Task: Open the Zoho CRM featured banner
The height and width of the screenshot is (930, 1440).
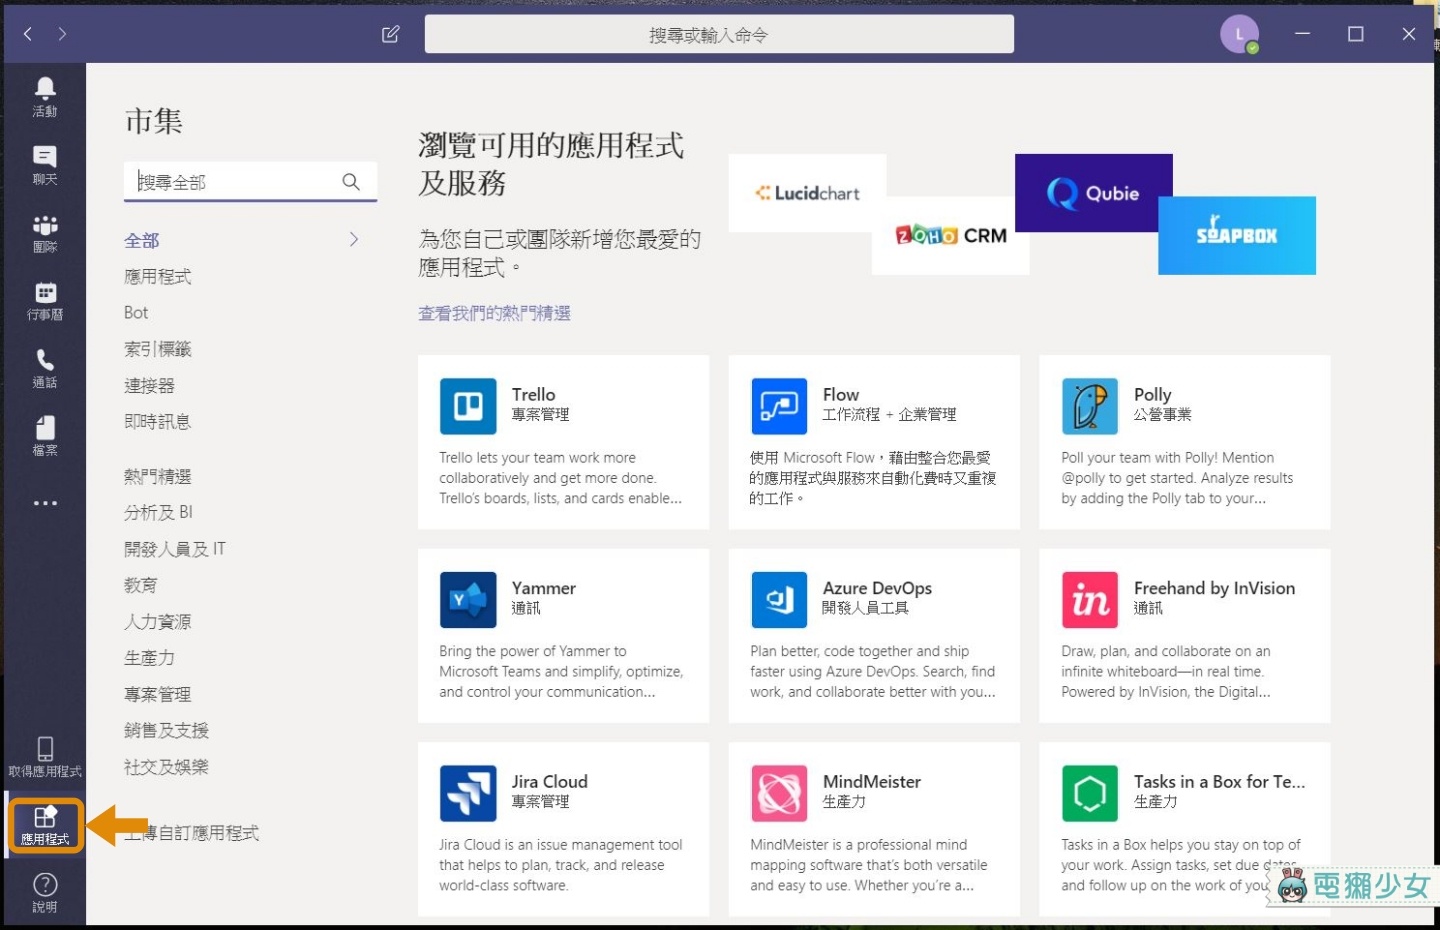Action: tap(950, 235)
